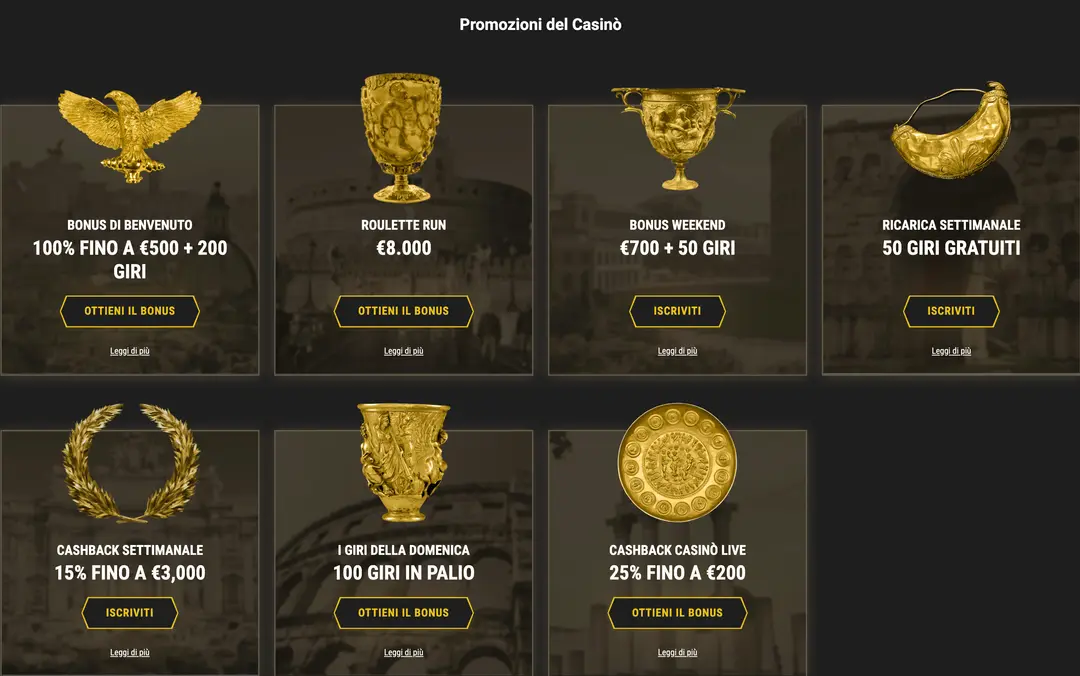Open Leggi di più under Cashback Settimanale
1080x676 pixels.
(129, 653)
